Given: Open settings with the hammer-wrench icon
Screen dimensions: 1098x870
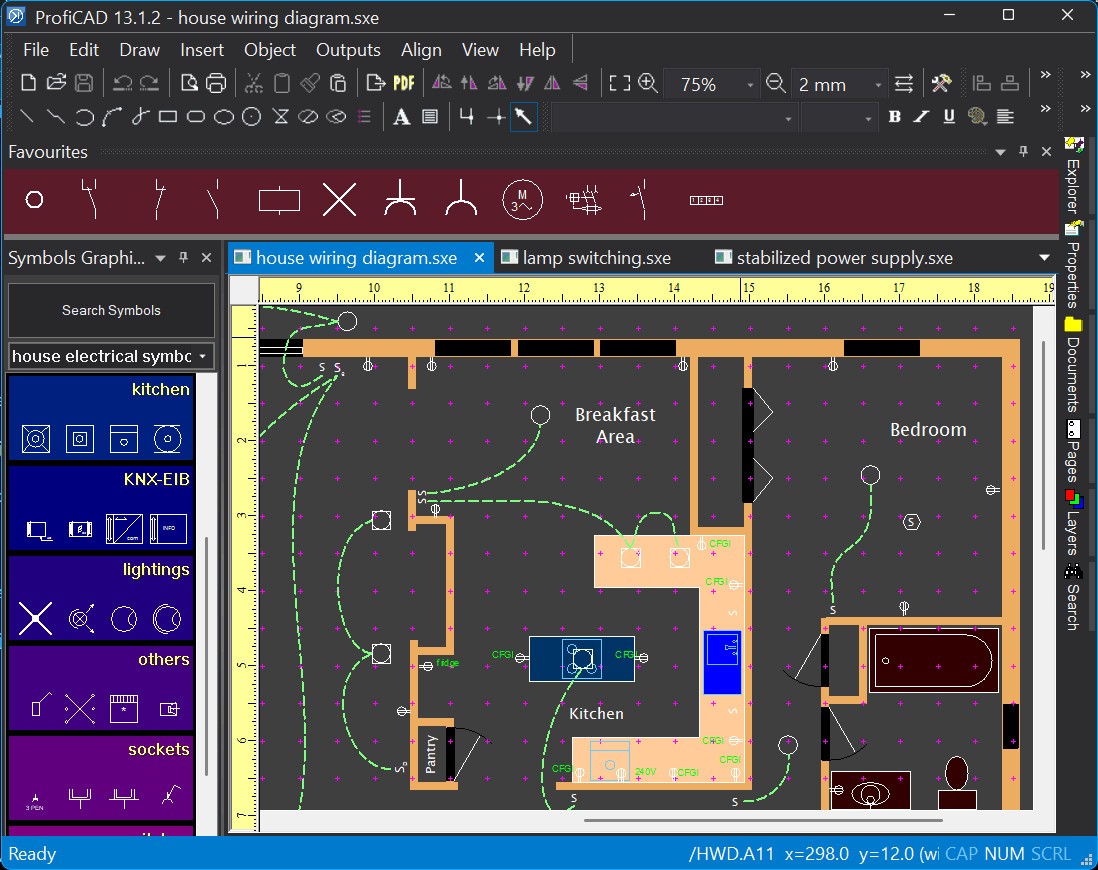Looking at the screenshot, I should 940,83.
